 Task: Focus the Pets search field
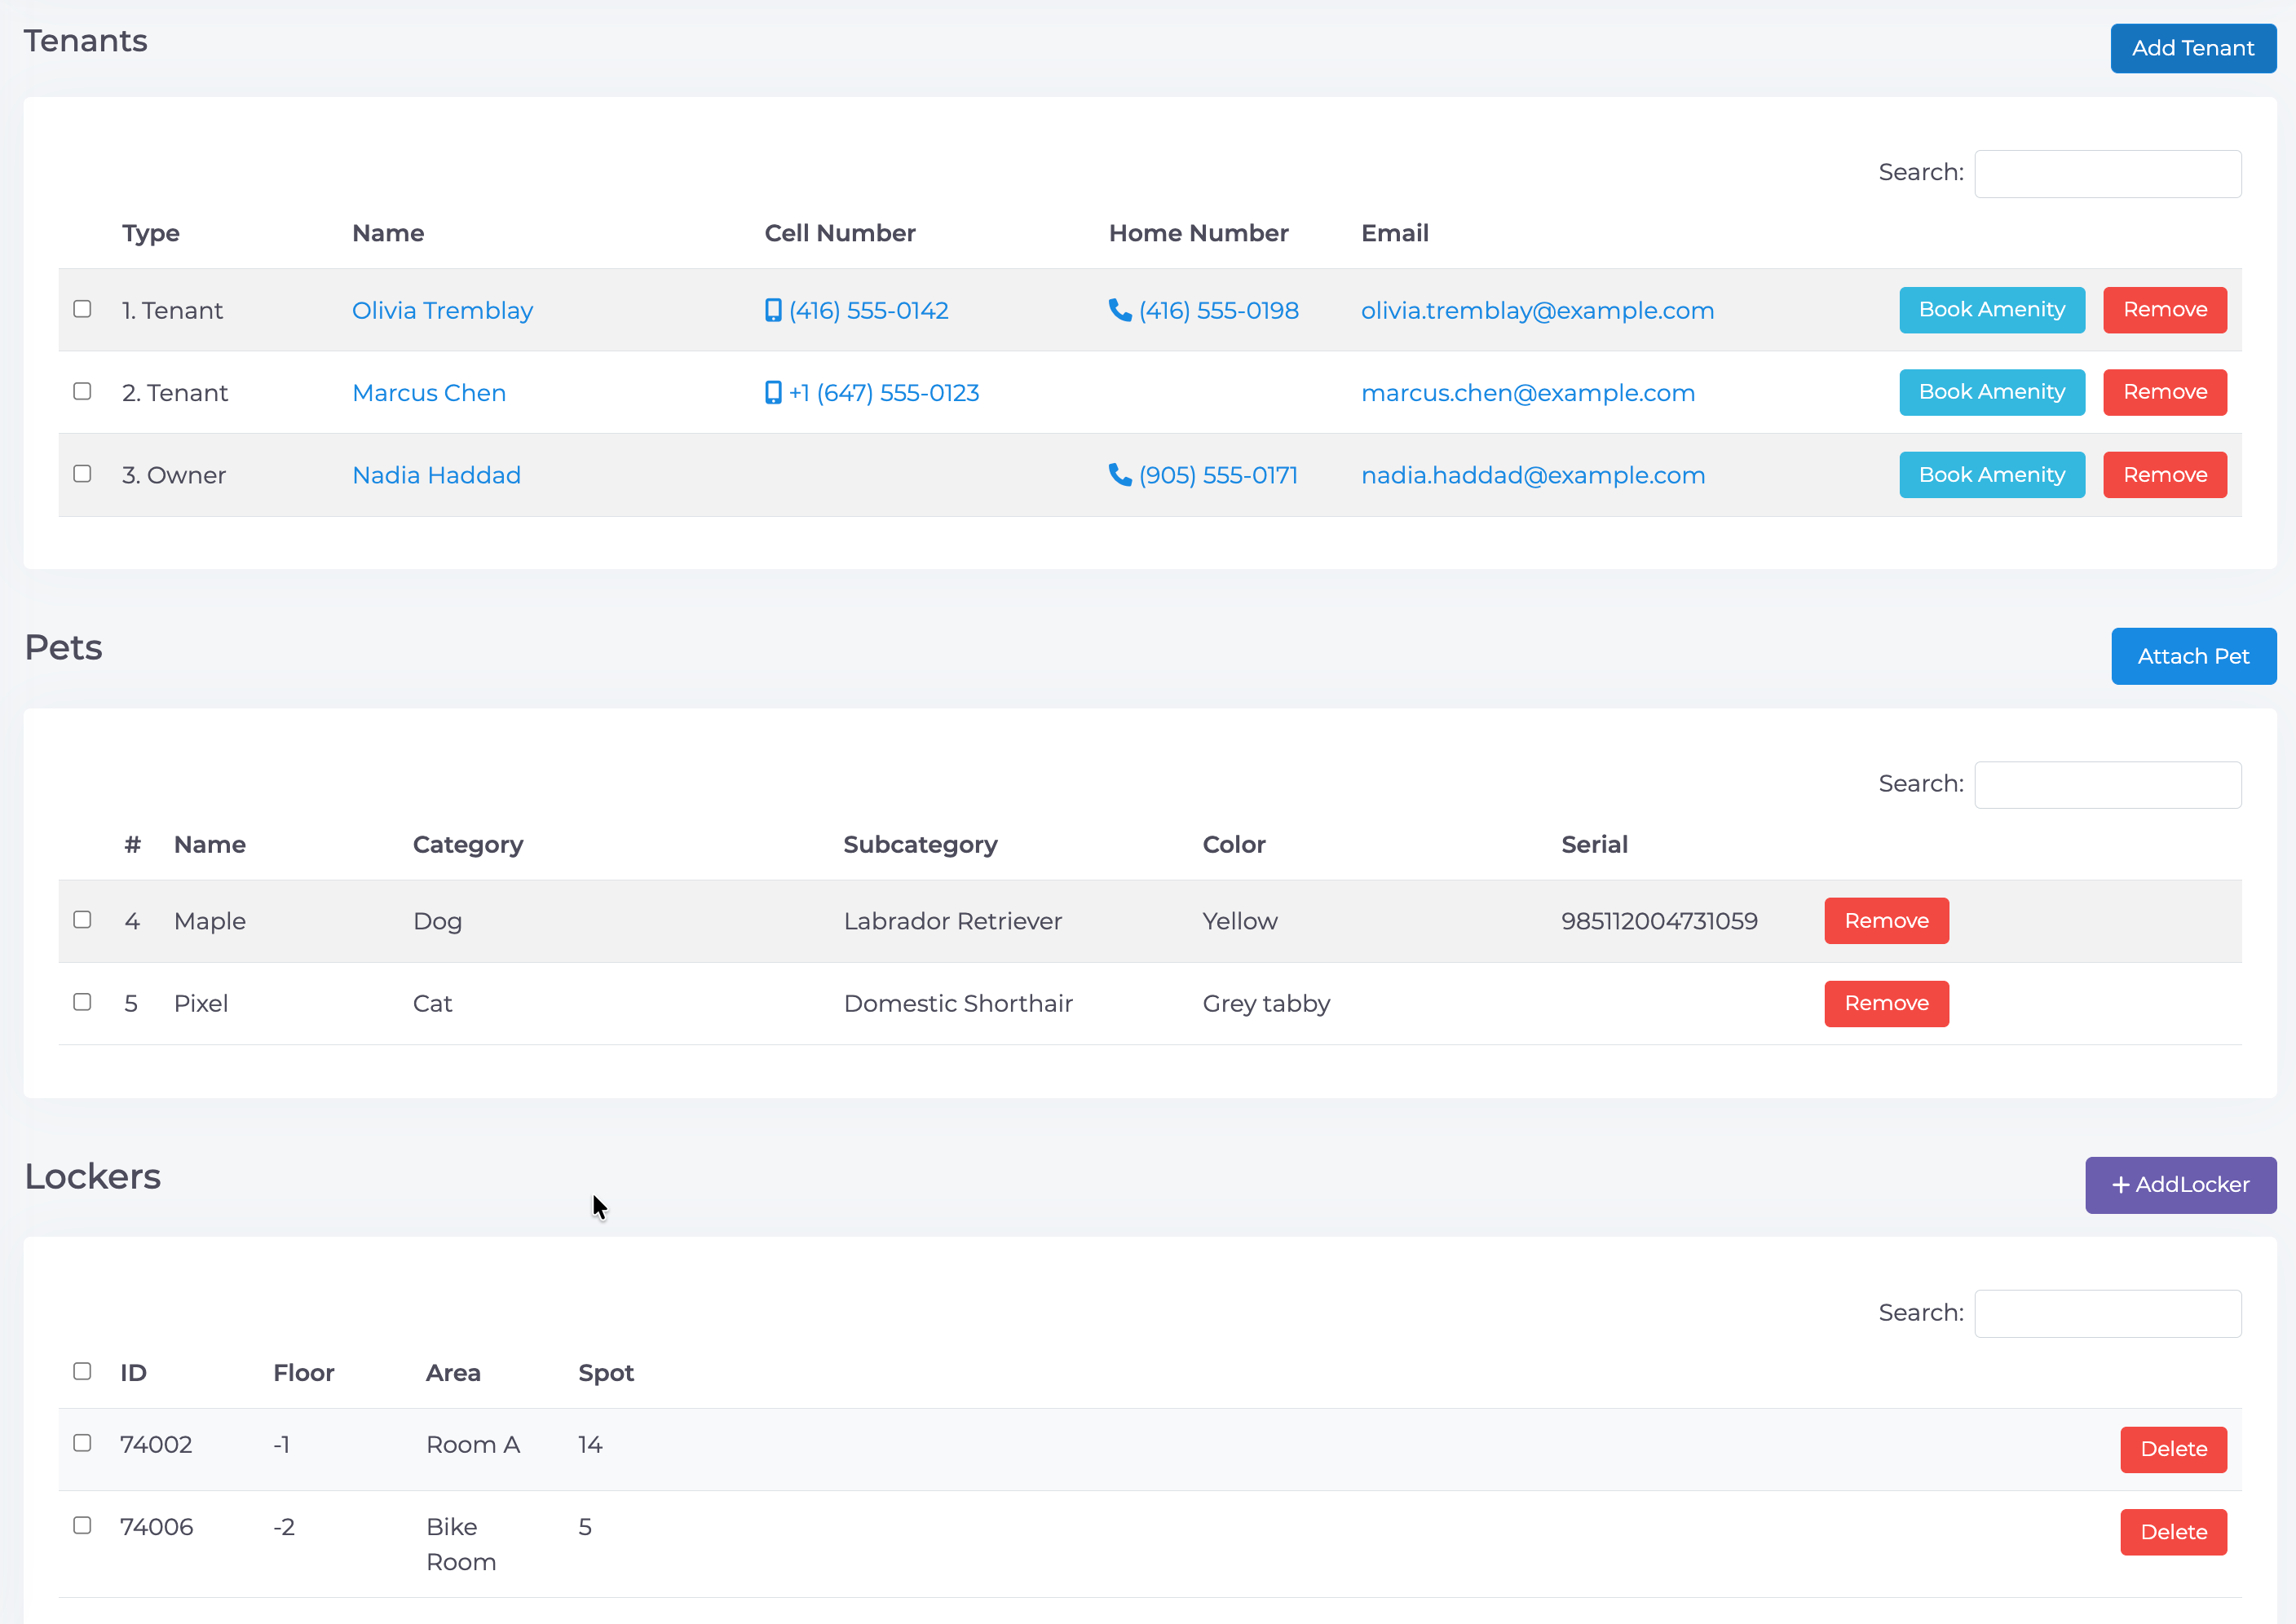(x=2108, y=785)
